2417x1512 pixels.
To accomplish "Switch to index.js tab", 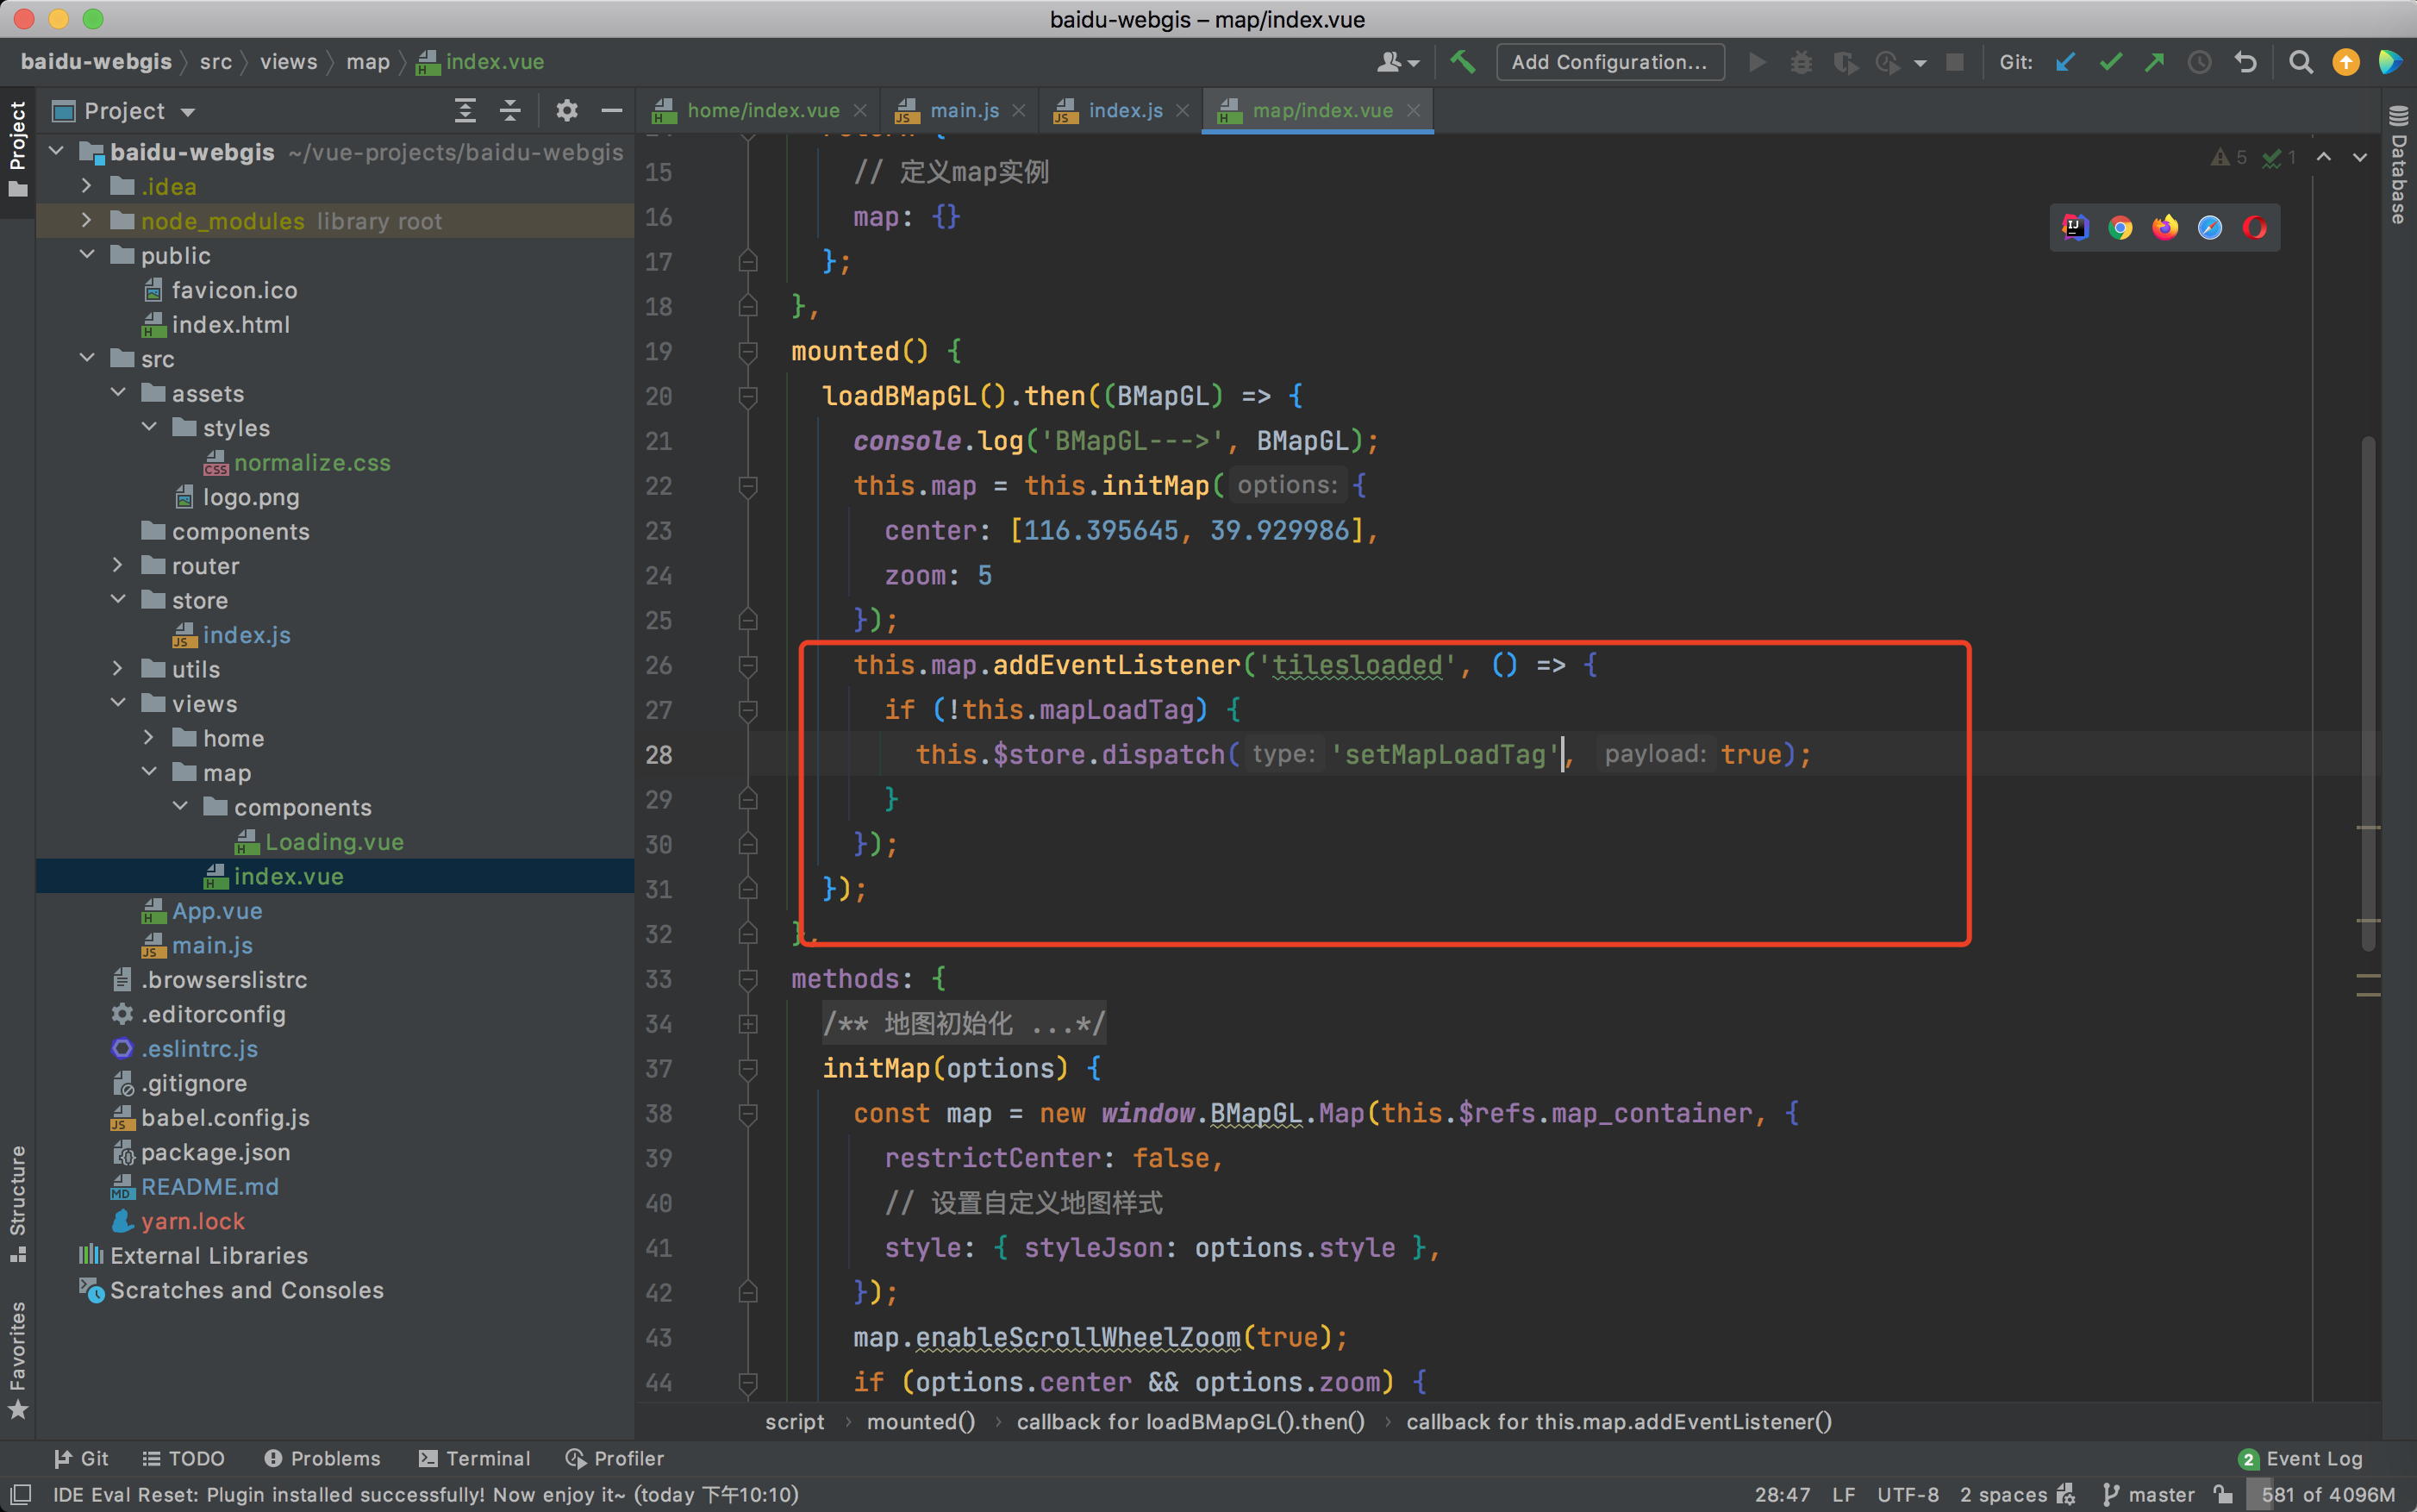I will tap(1124, 110).
